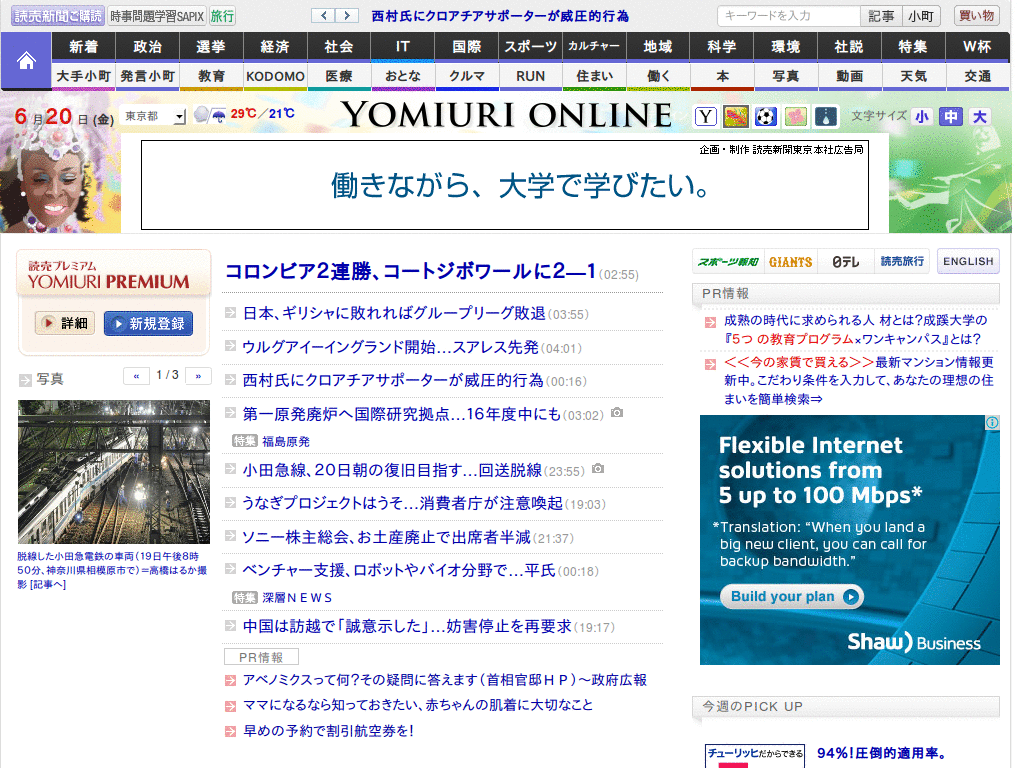The image size is (1024, 768).
Task: Open 成熟の時代に求められる人材 PR link
Action: pyautogui.click(x=856, y=330)
